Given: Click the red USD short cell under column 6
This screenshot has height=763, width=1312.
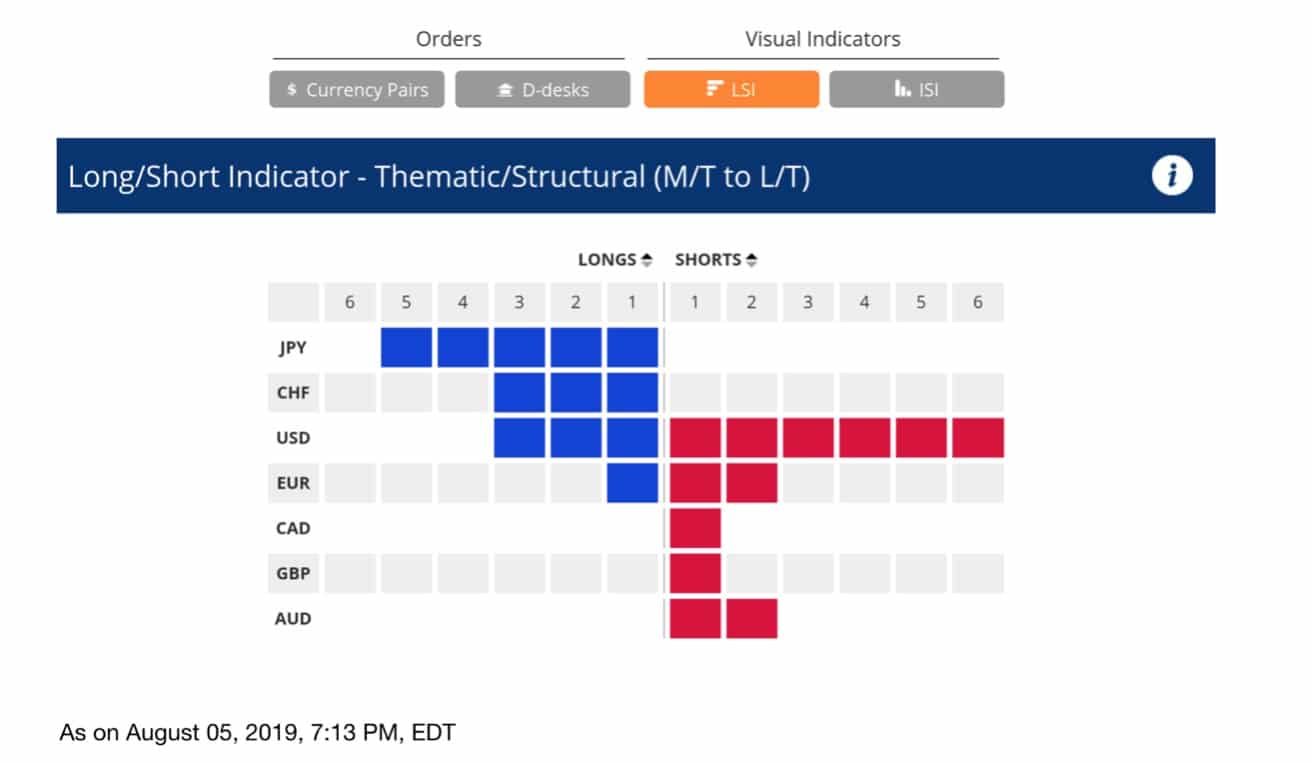Looking at the screenshot, I should [x=978, y=438].
